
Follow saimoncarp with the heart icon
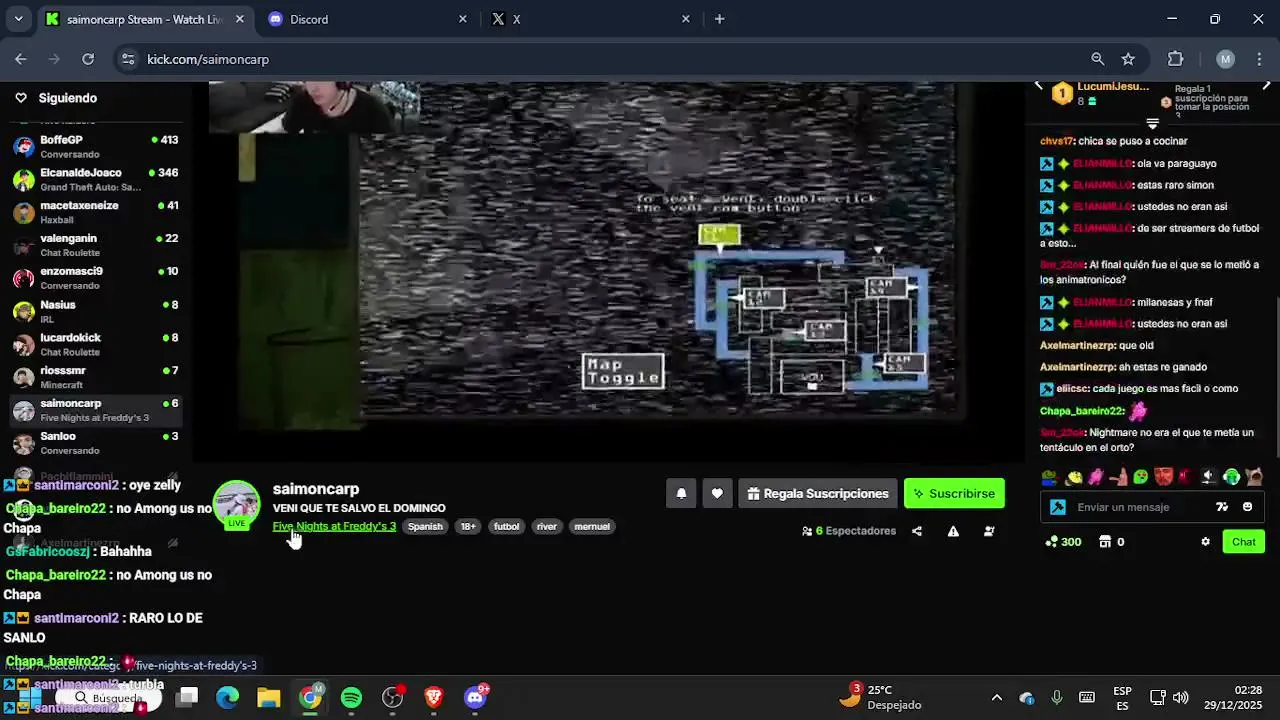point(717,493)
